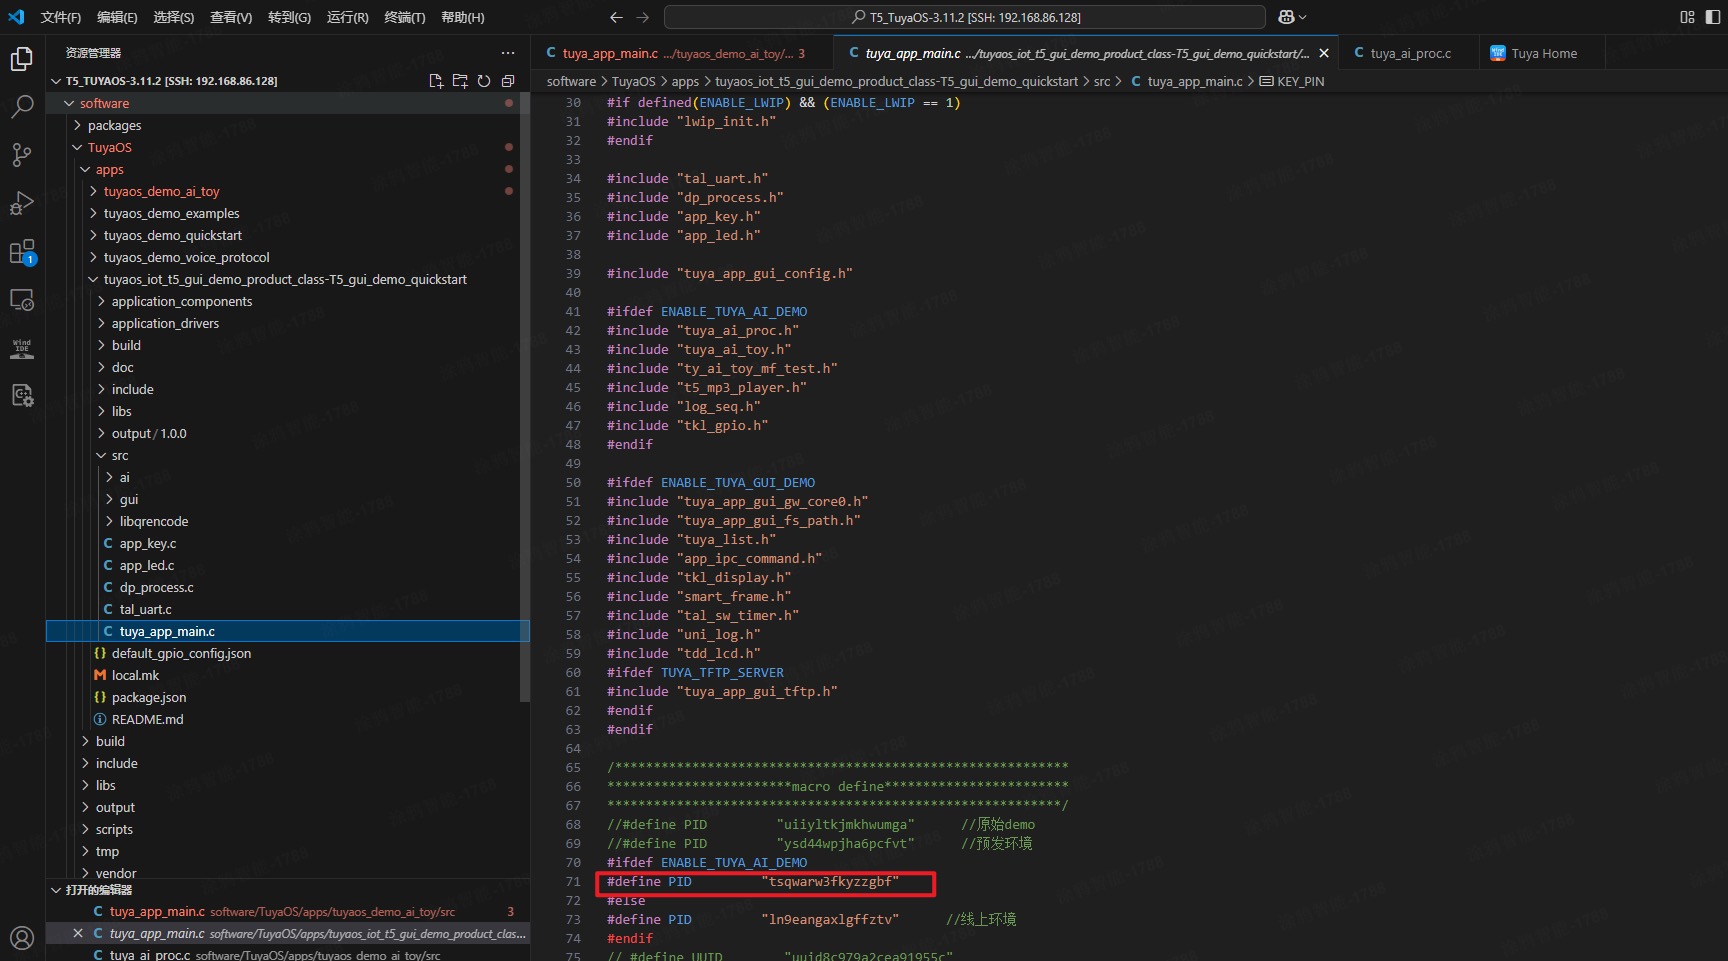Click the New Folder icon in explorer

pos(460,81)
